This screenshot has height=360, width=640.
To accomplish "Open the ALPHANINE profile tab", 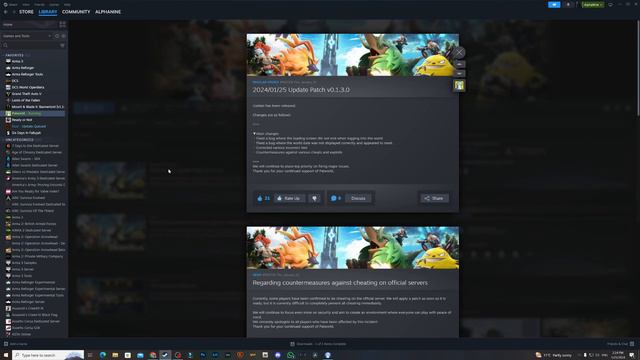I will click(x=108, y=12).
